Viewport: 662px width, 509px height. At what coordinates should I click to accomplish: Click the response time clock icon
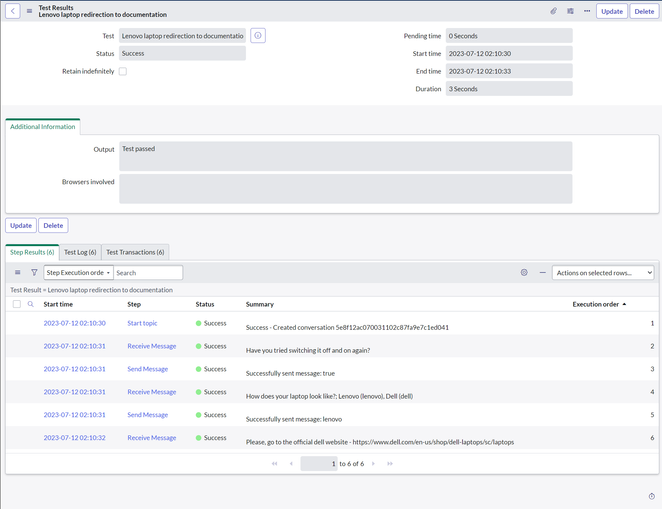pyautogui.click(x=651, y=496)
